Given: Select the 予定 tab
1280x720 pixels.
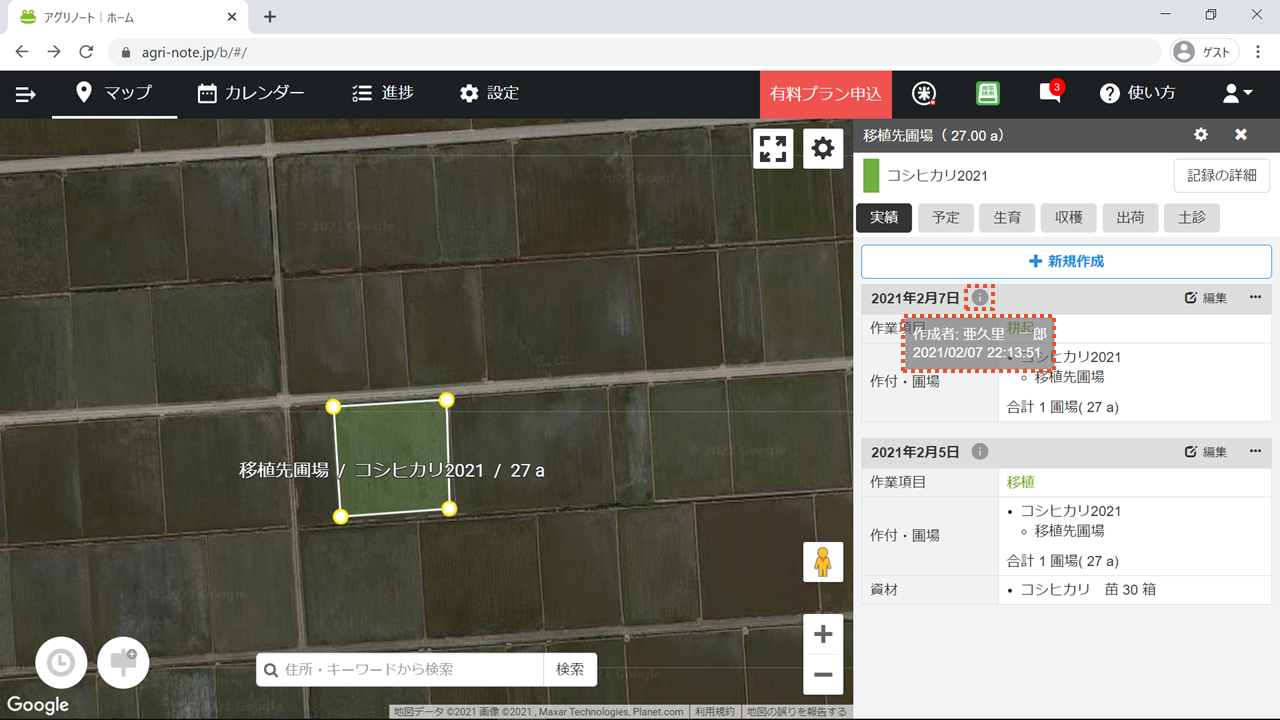Looking at the screenshot, I should pyautogui.click(x=946, y=217).
